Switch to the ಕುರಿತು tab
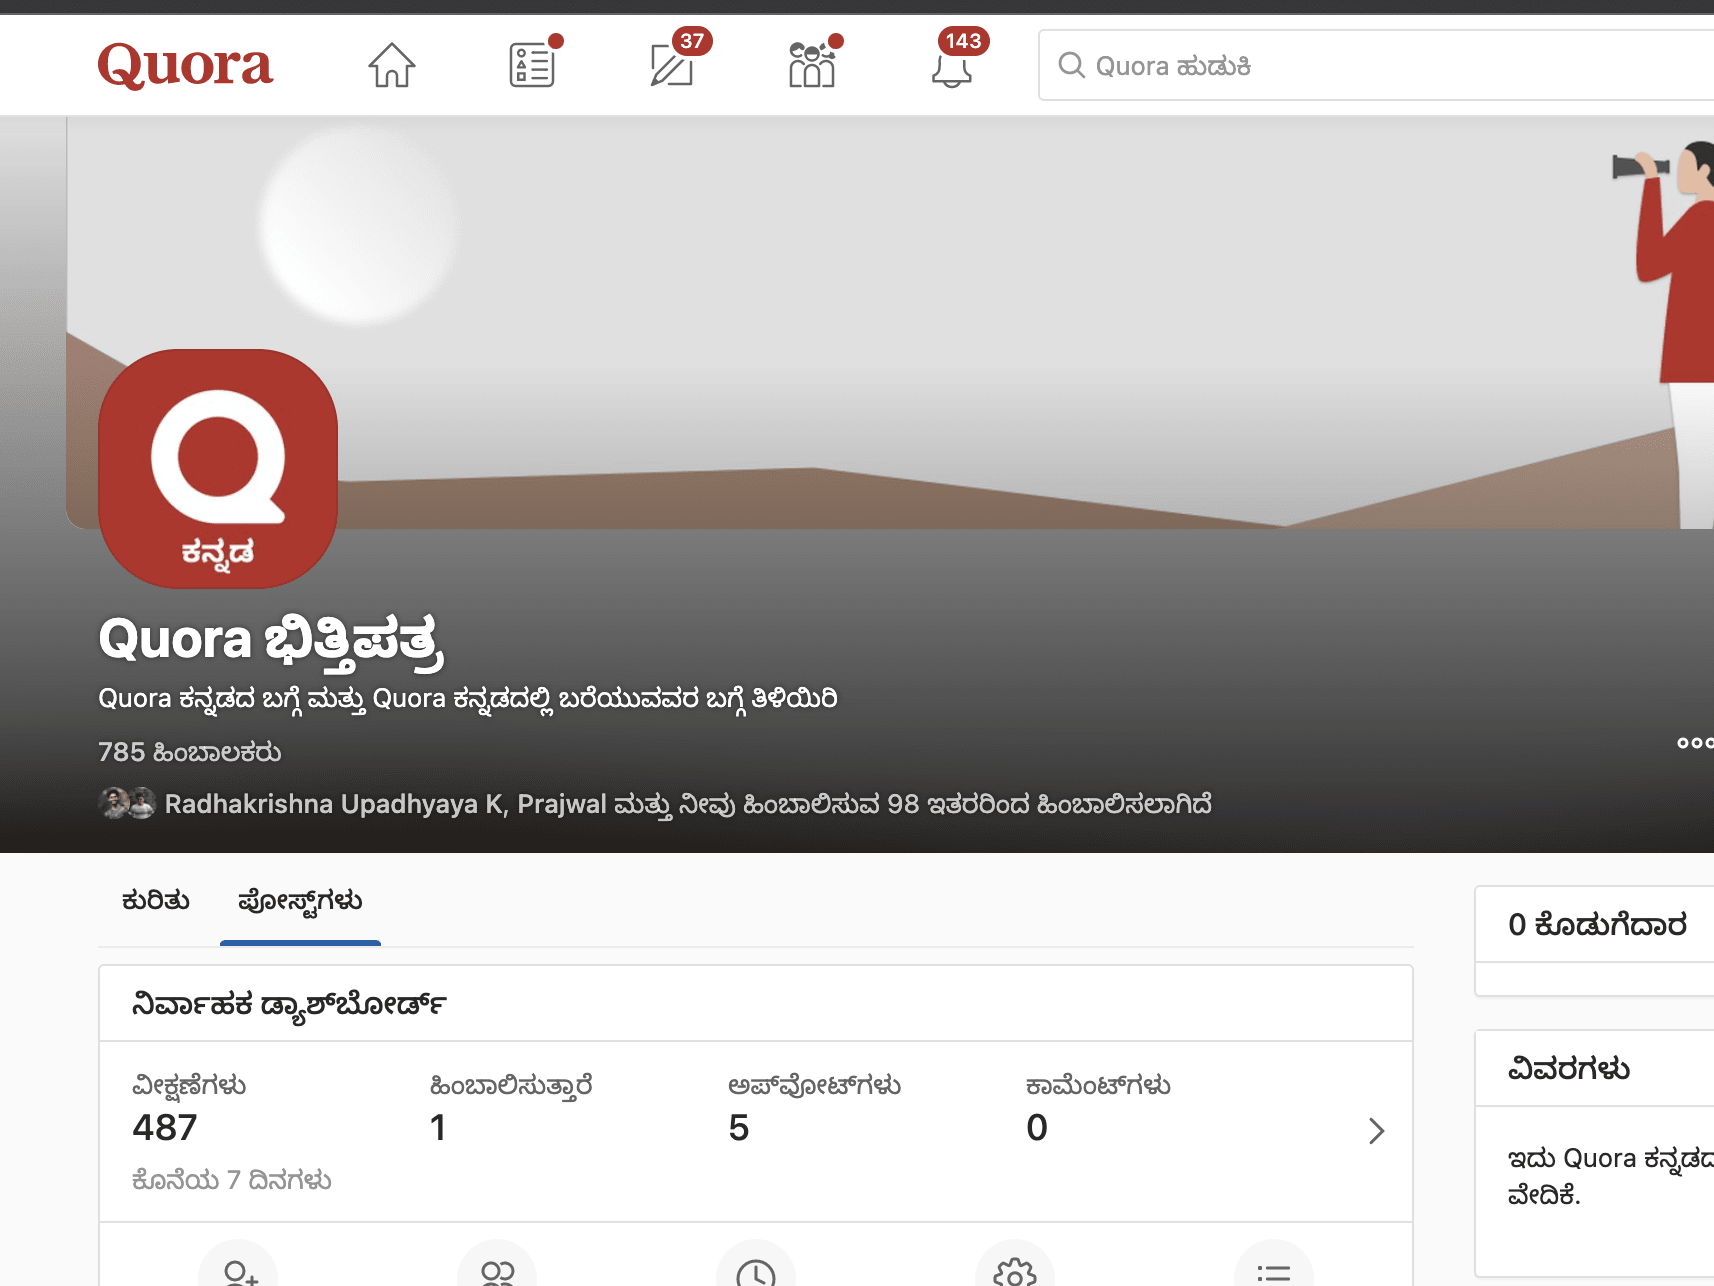This screenshot has height=1286, width=1714. 156,901
